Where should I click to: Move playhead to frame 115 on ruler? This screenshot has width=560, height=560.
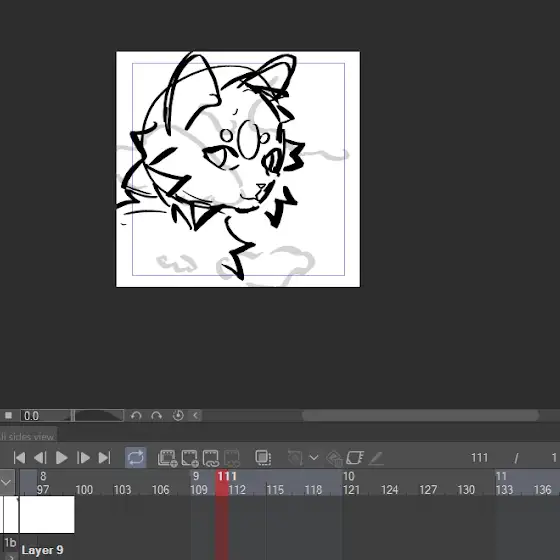click(x=275, y=489)
